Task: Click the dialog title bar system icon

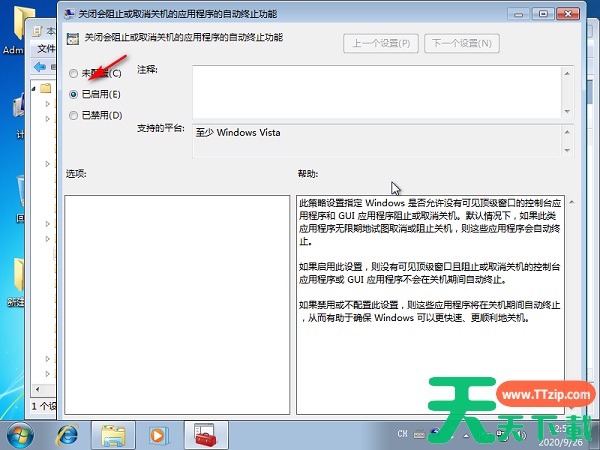Action: pos(70,14)
